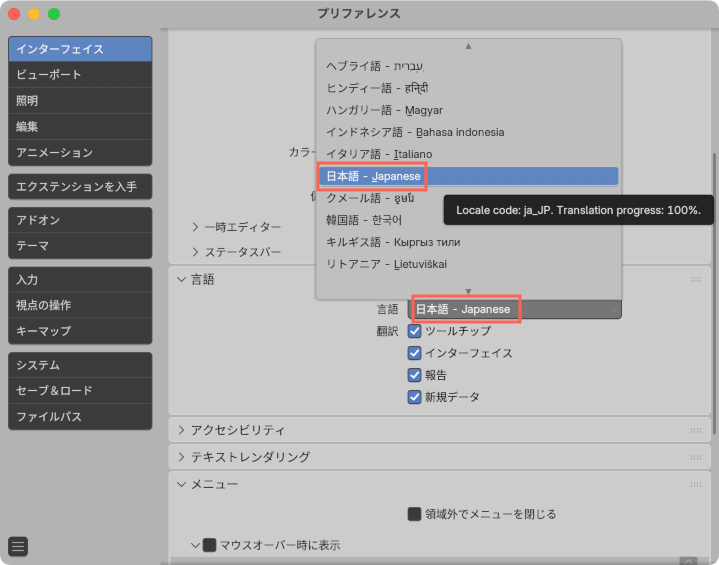Uncheck the 新規データ translation checkbox
This screenshot has height=565, width=719.
pyautogui.click(x=414, y=397)
